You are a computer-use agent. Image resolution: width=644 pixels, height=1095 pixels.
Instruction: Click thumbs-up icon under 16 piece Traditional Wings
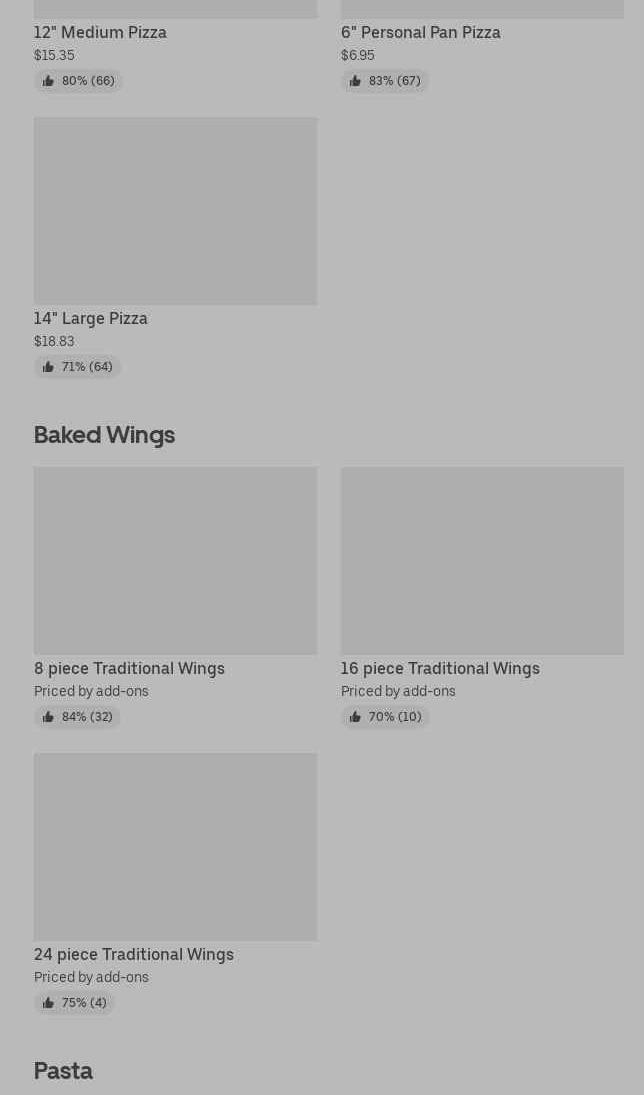pyautogui.click(x=355, y=717)
